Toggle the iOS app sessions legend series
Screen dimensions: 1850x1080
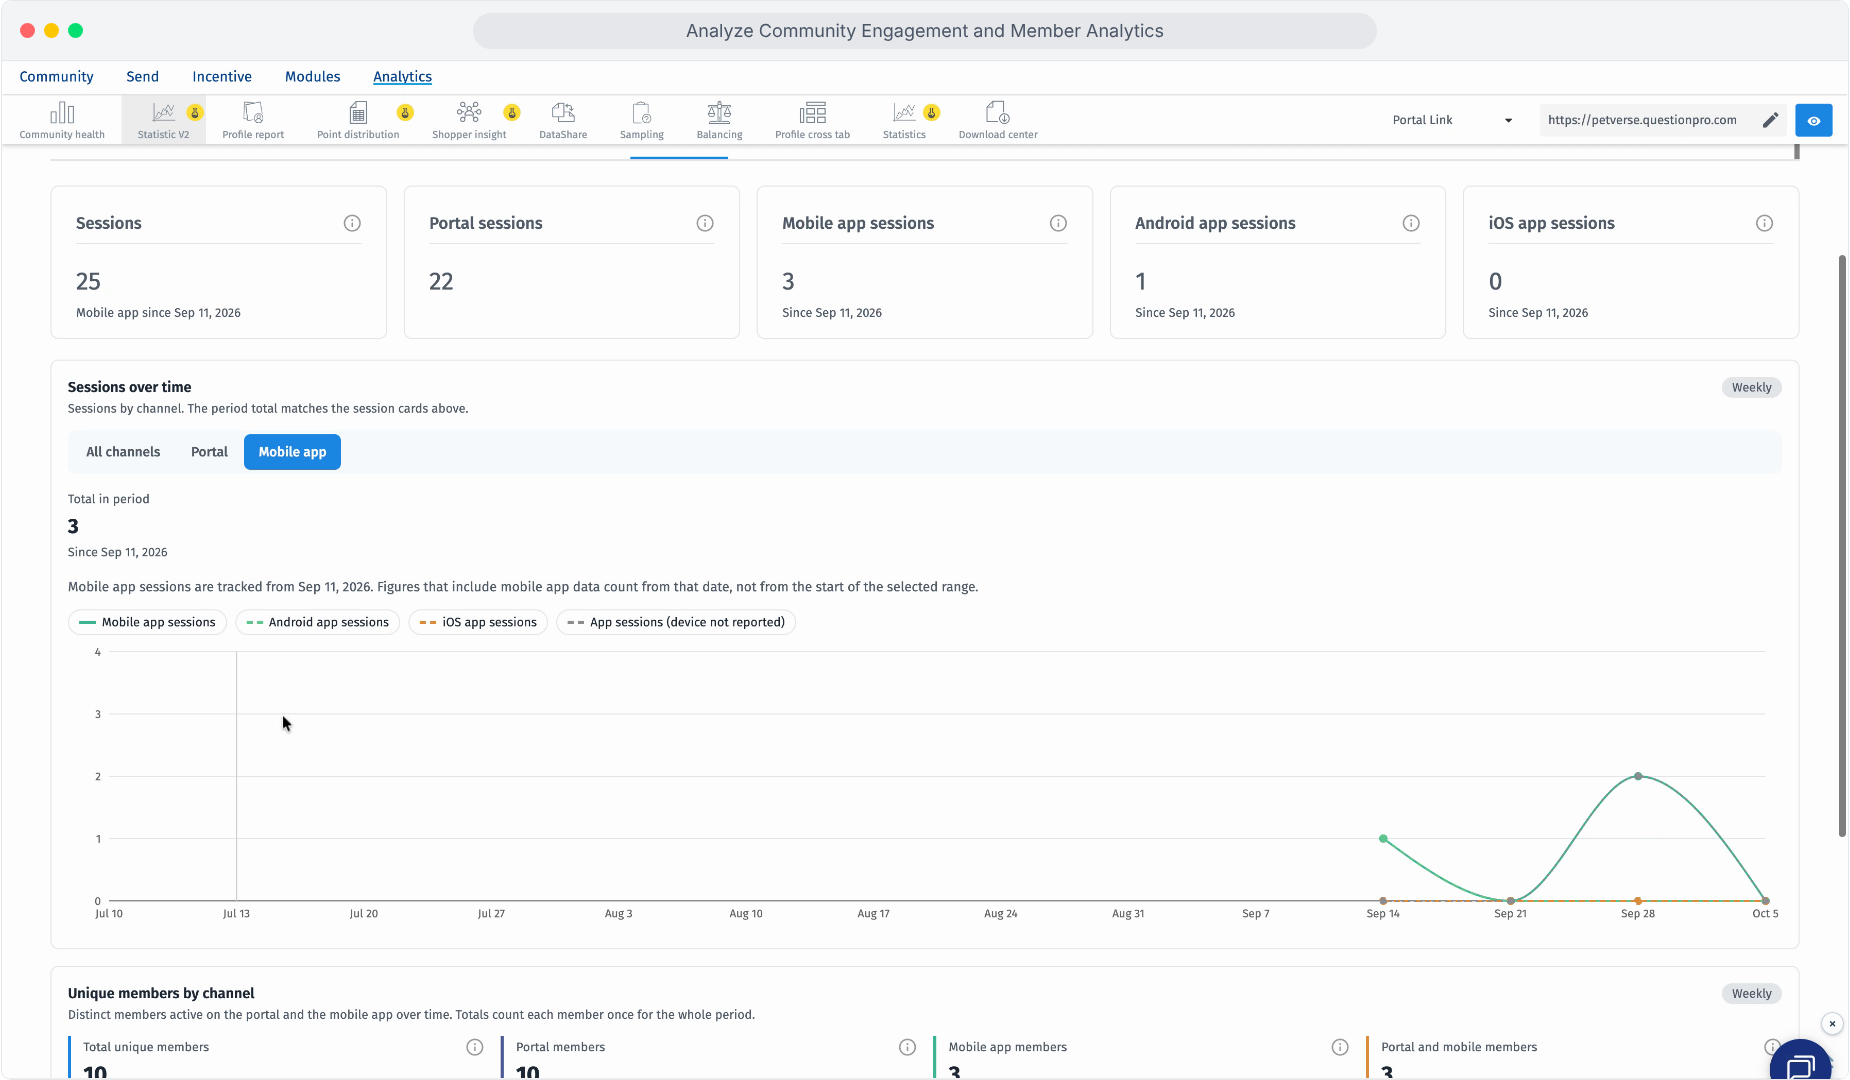(x=478, y=622)
